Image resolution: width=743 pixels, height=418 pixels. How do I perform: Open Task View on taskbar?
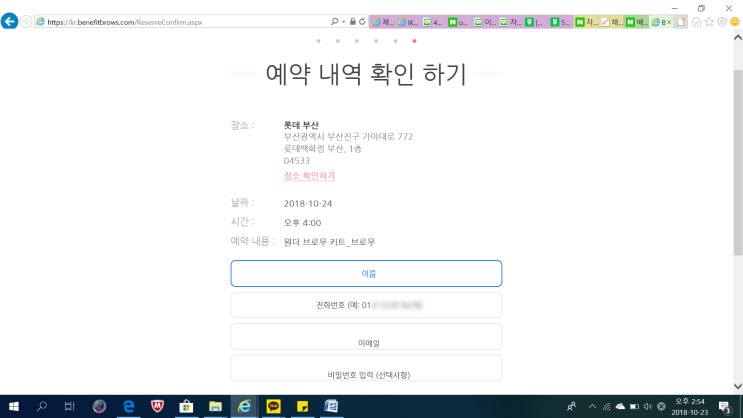point(70,406)
